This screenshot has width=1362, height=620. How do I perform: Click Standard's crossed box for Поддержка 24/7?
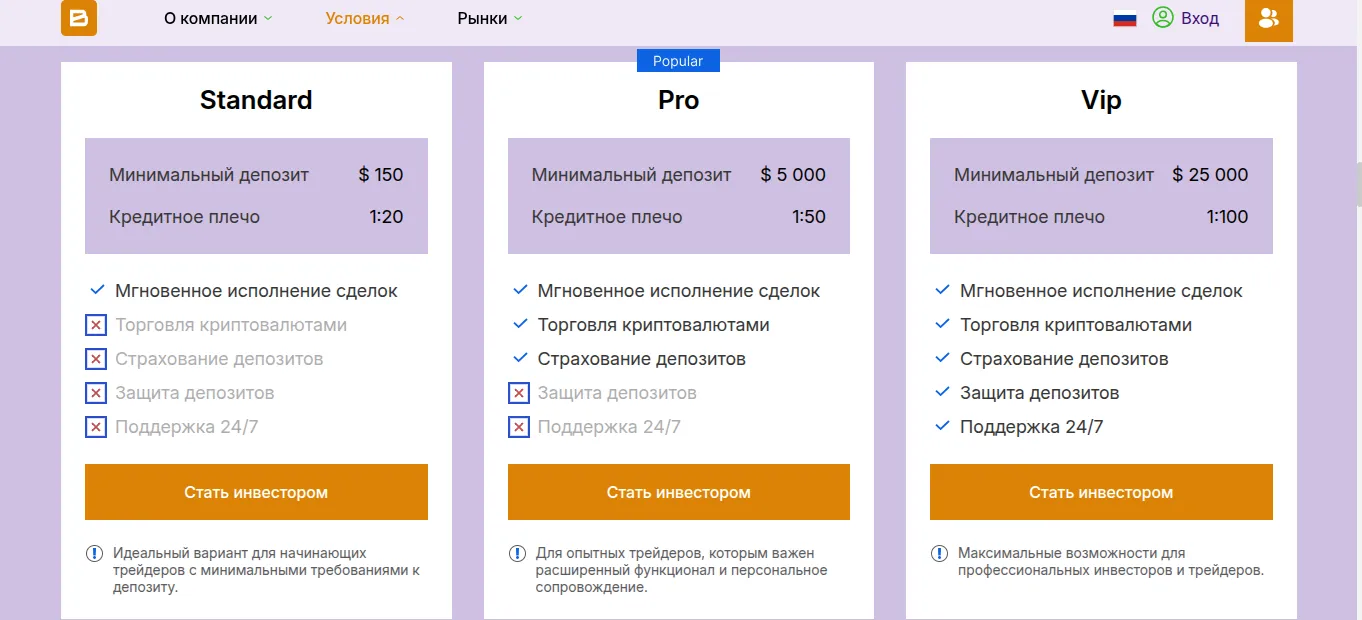(x=96, y=427)
